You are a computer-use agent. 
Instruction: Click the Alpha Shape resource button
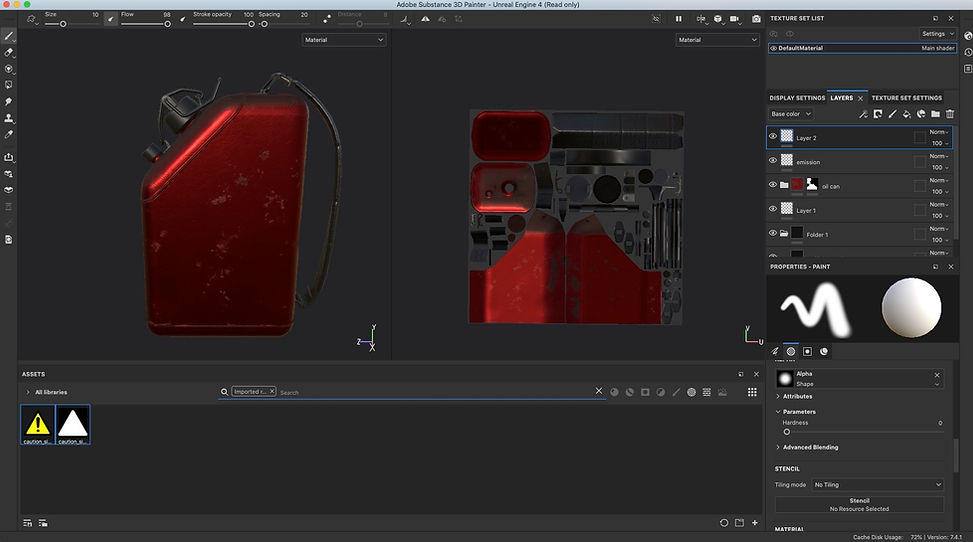[860, 379]
